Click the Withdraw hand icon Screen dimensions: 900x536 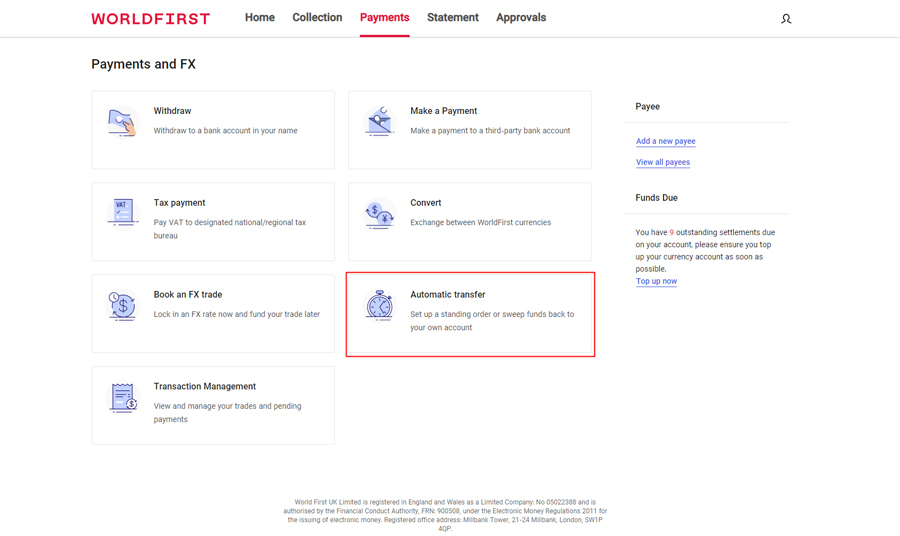pos(122,122)
